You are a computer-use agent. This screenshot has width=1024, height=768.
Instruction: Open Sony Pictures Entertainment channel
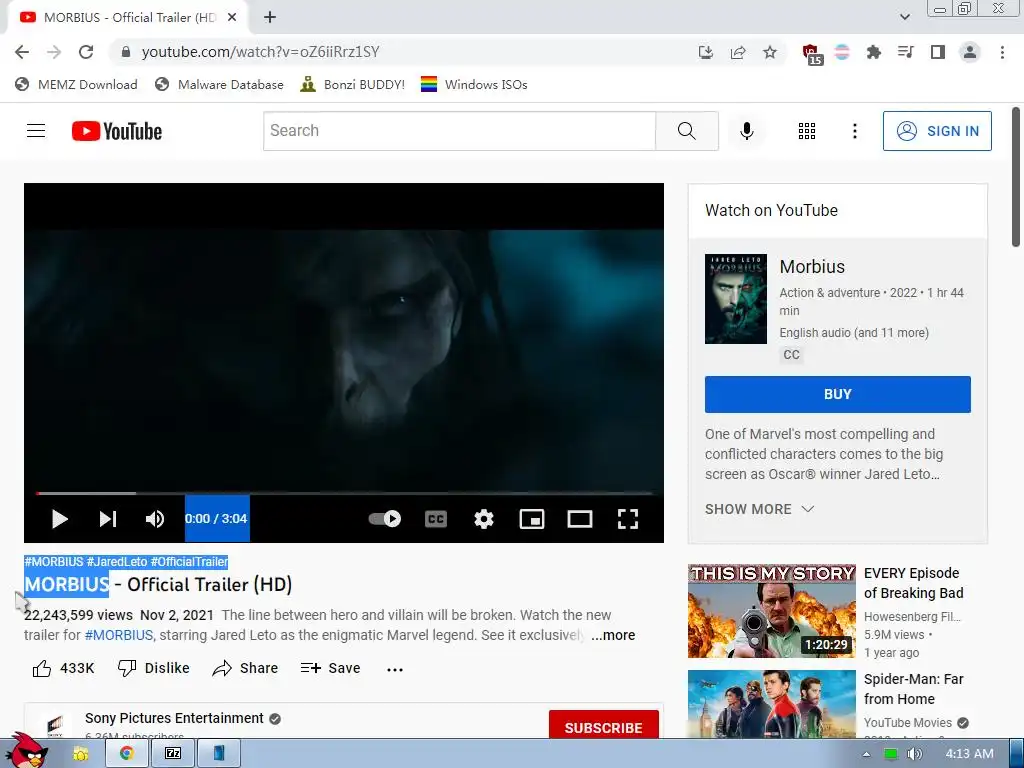pyautogui.click(x=174, y=718)
